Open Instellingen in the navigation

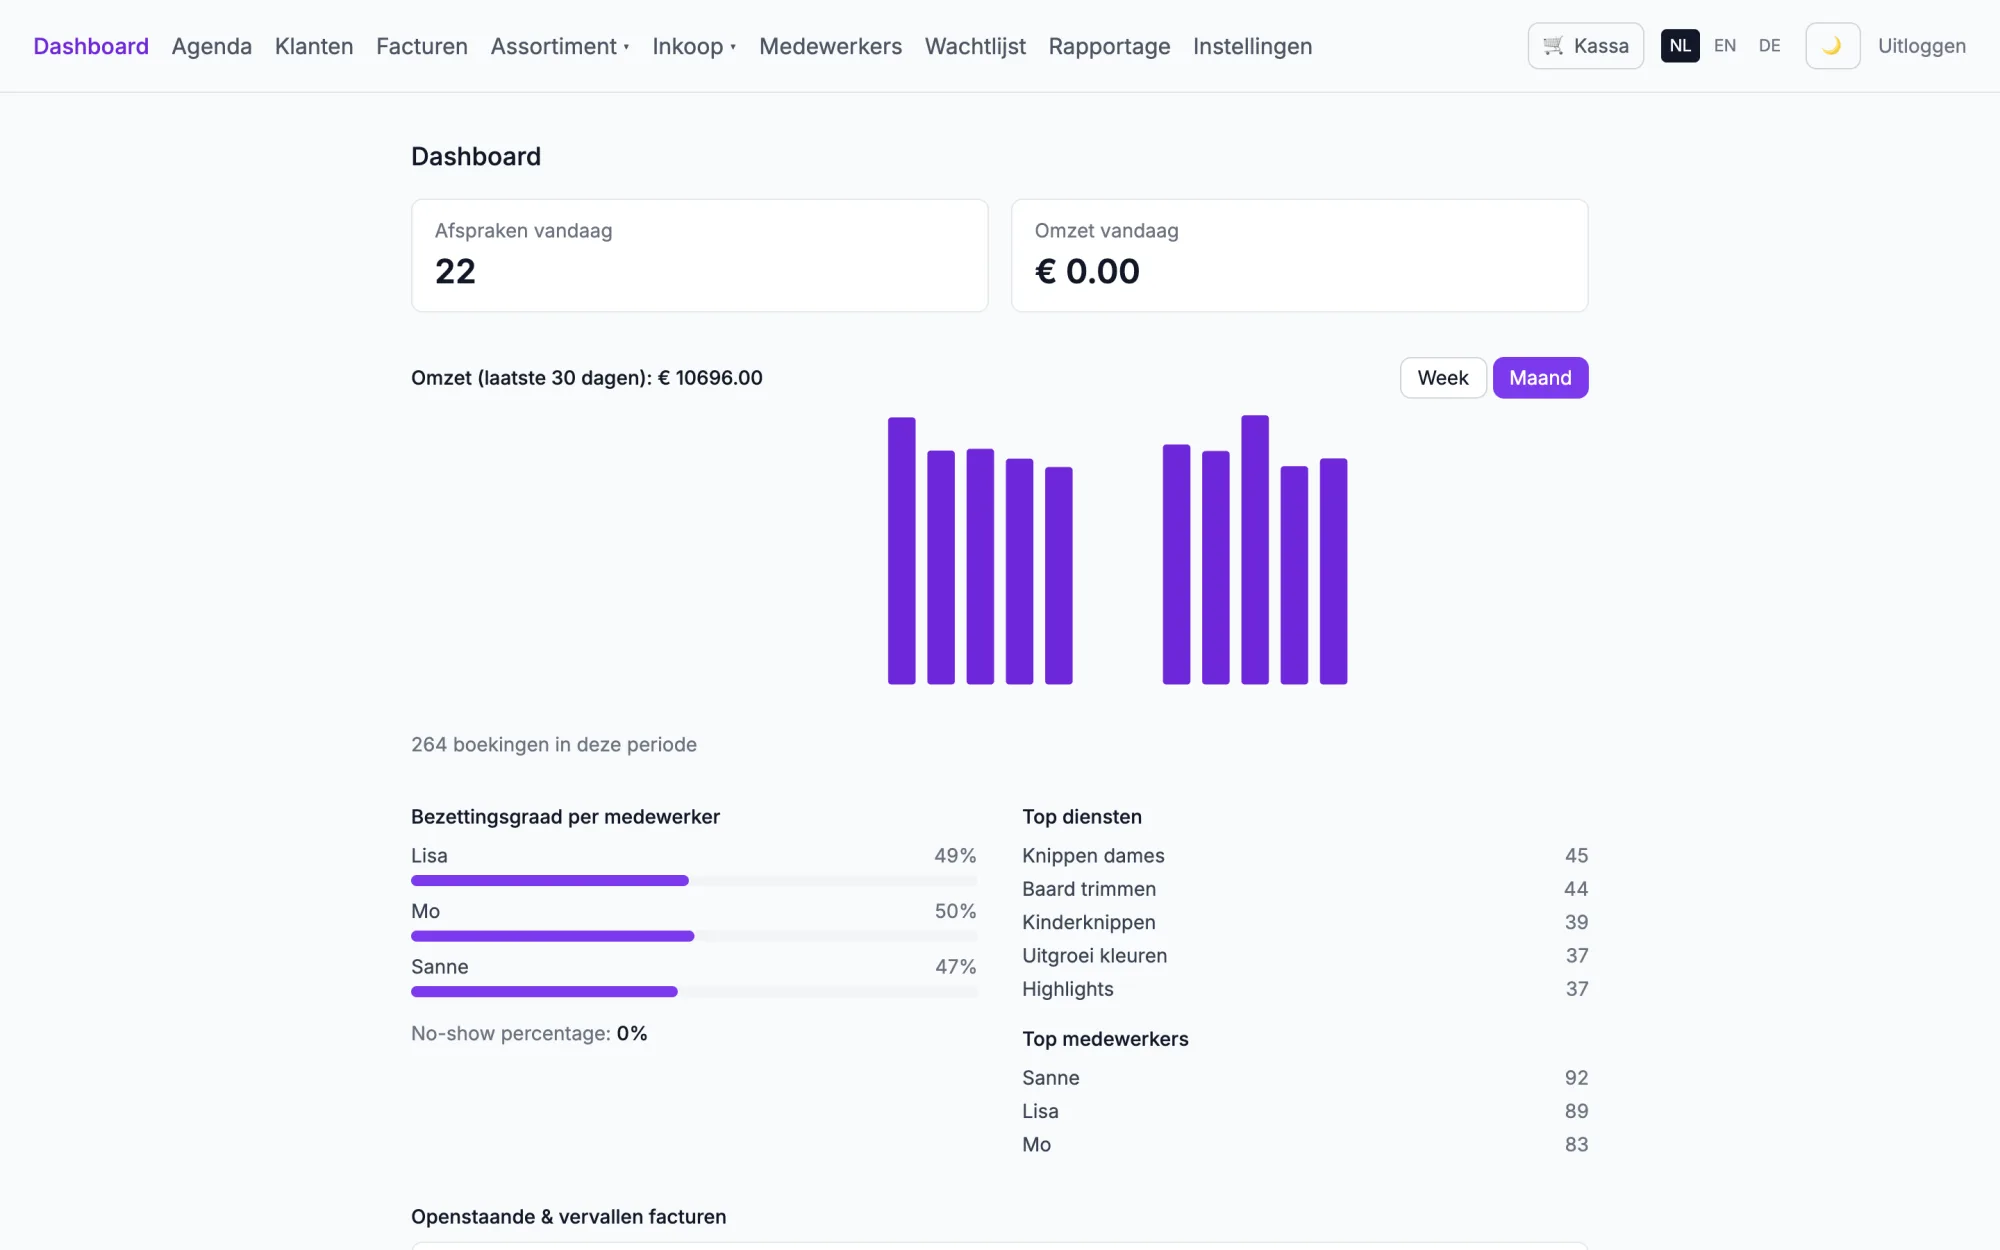click(1252, 46)
